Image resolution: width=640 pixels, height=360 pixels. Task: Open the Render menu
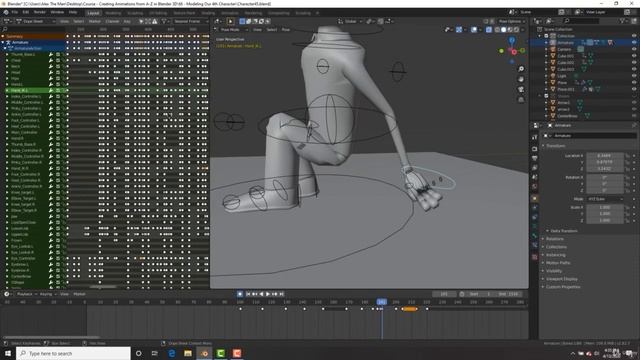40,12
